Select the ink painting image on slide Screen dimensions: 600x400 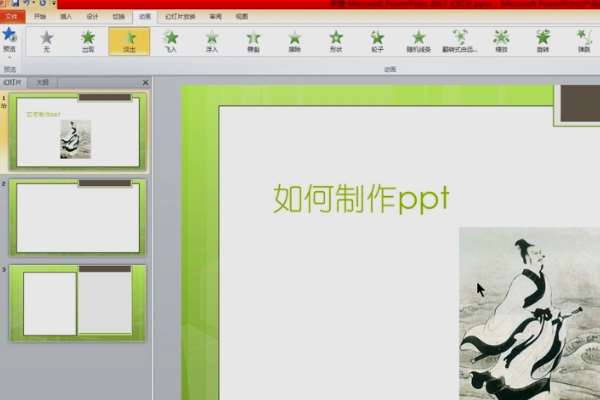(x=530, y=313)
